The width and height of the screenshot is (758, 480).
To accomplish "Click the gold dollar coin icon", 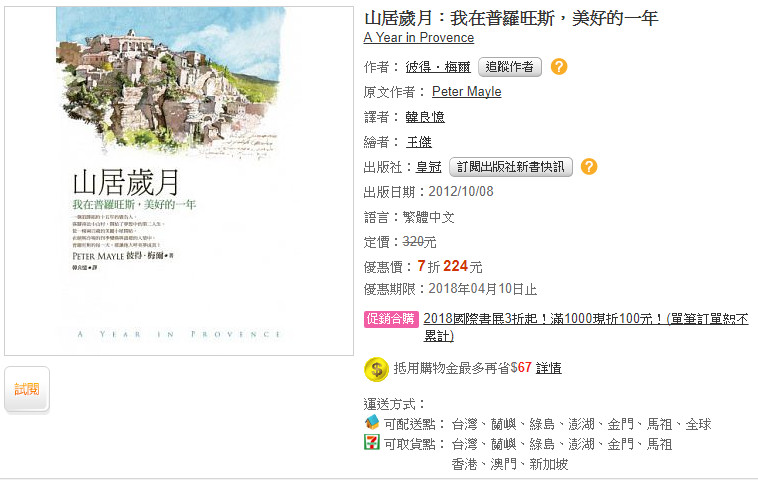I will tap(376, 369).
